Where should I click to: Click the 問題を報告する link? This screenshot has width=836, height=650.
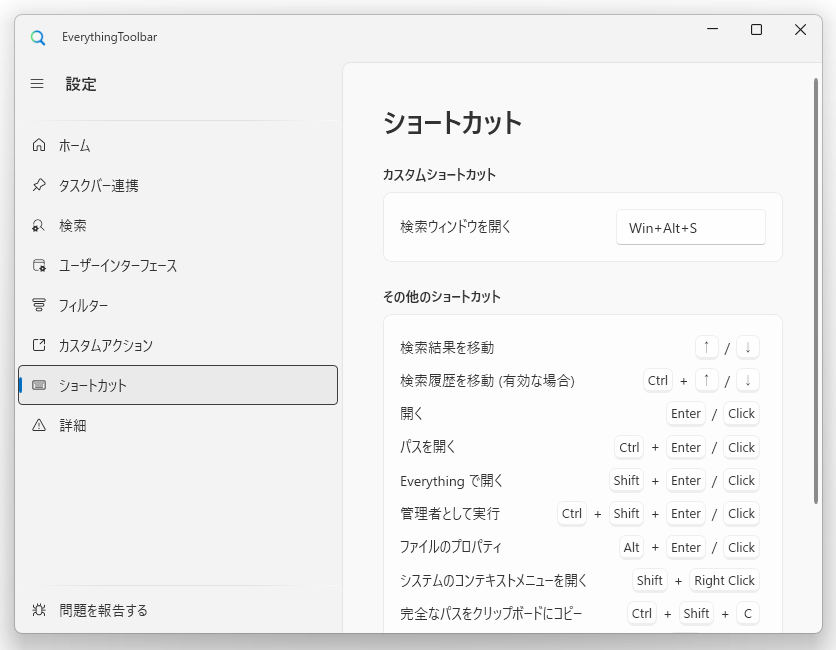pyautogui.click(x=178, y=610)
